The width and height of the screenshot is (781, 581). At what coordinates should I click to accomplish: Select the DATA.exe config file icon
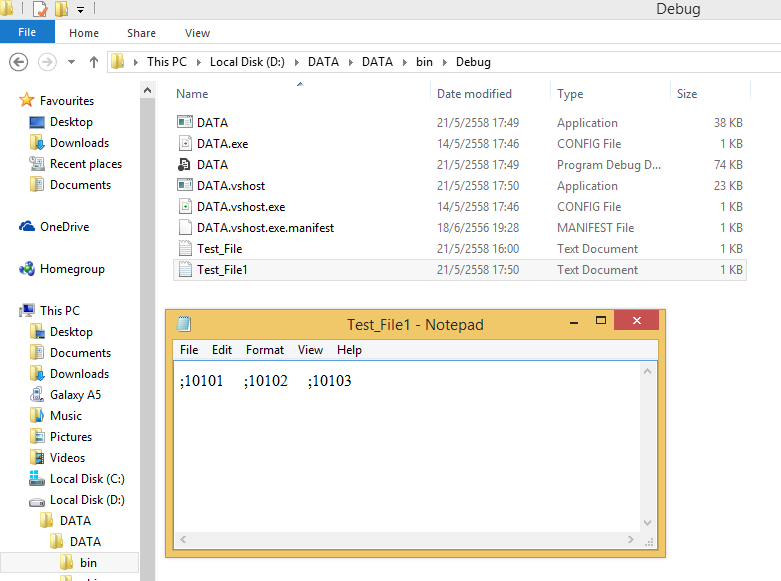click(x=185, y=144)
